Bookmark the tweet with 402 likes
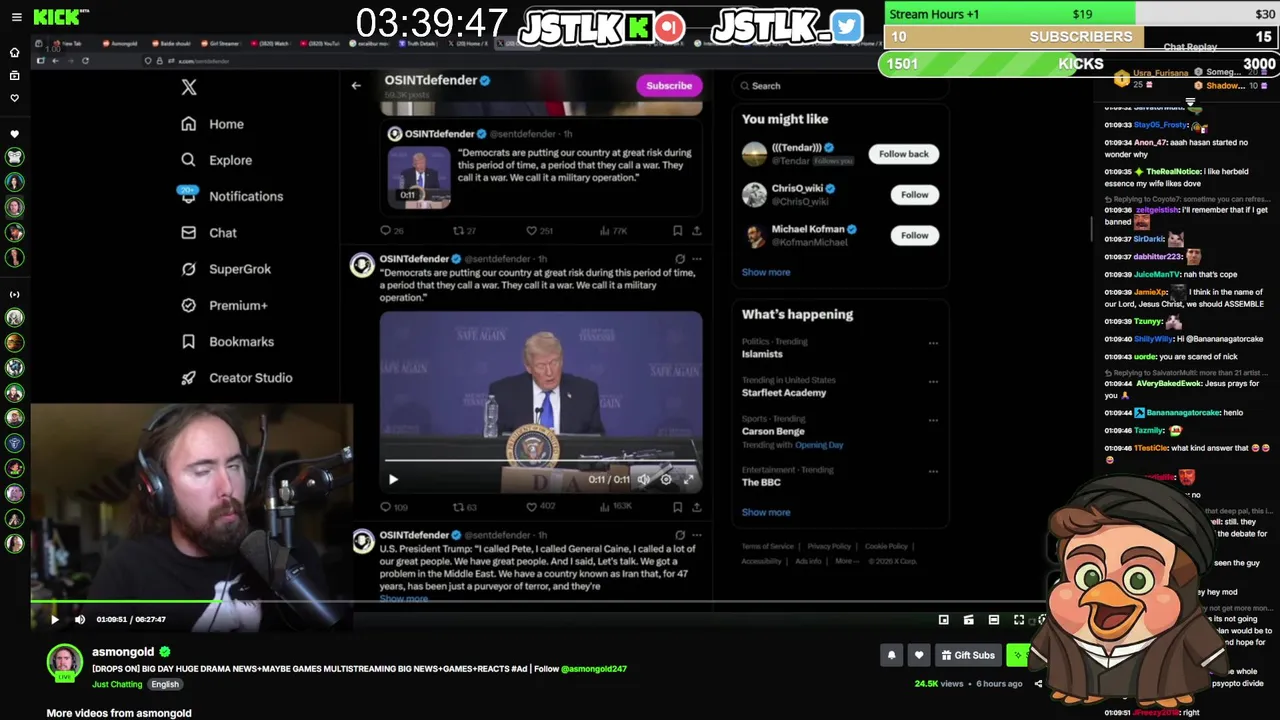Screen dimensions: 1280x720 coord(677,507)
